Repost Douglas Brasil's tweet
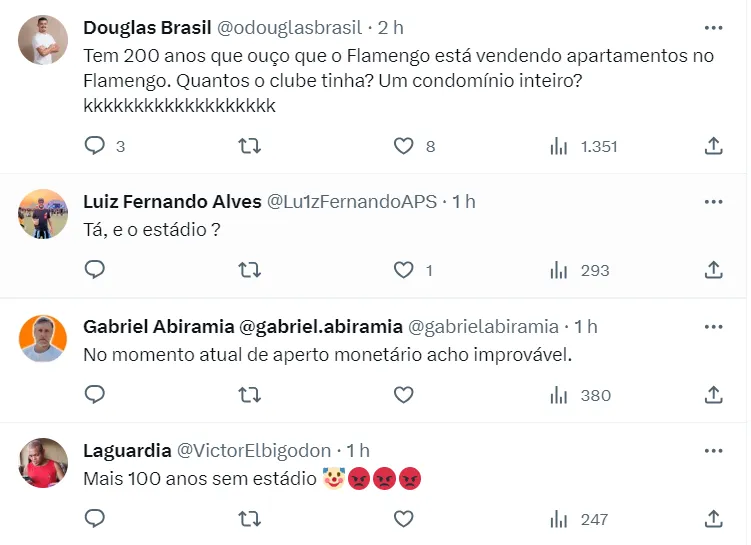The image size is (751, 545). [249, 146]
